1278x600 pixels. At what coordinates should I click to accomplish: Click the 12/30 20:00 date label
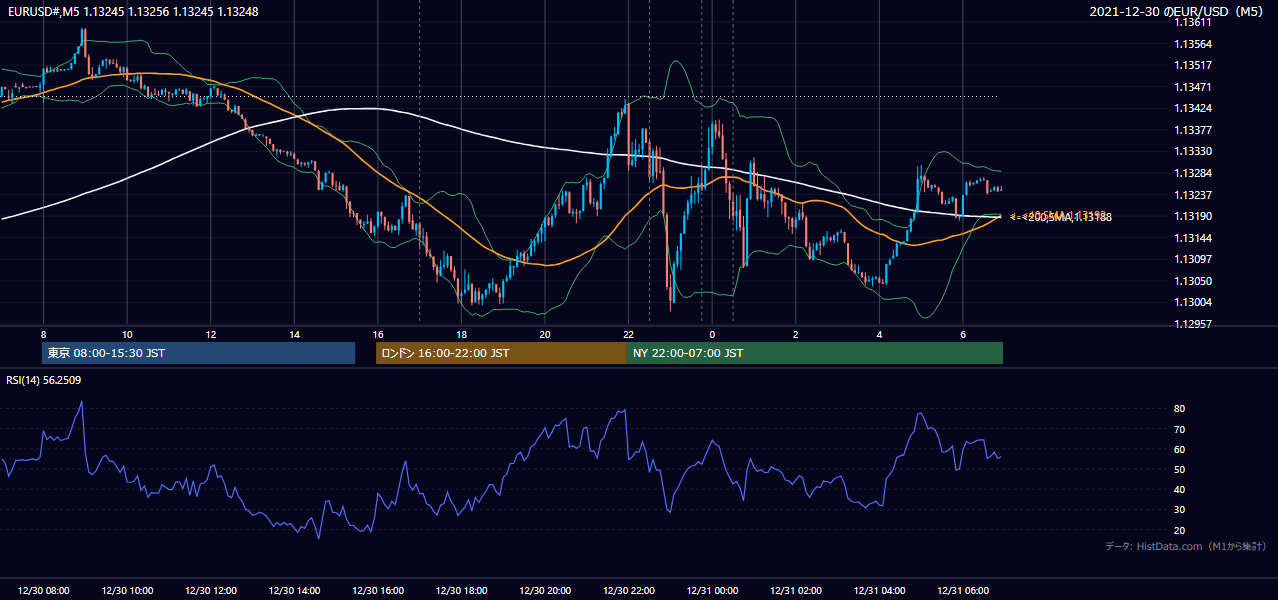(x=545, y=591)
